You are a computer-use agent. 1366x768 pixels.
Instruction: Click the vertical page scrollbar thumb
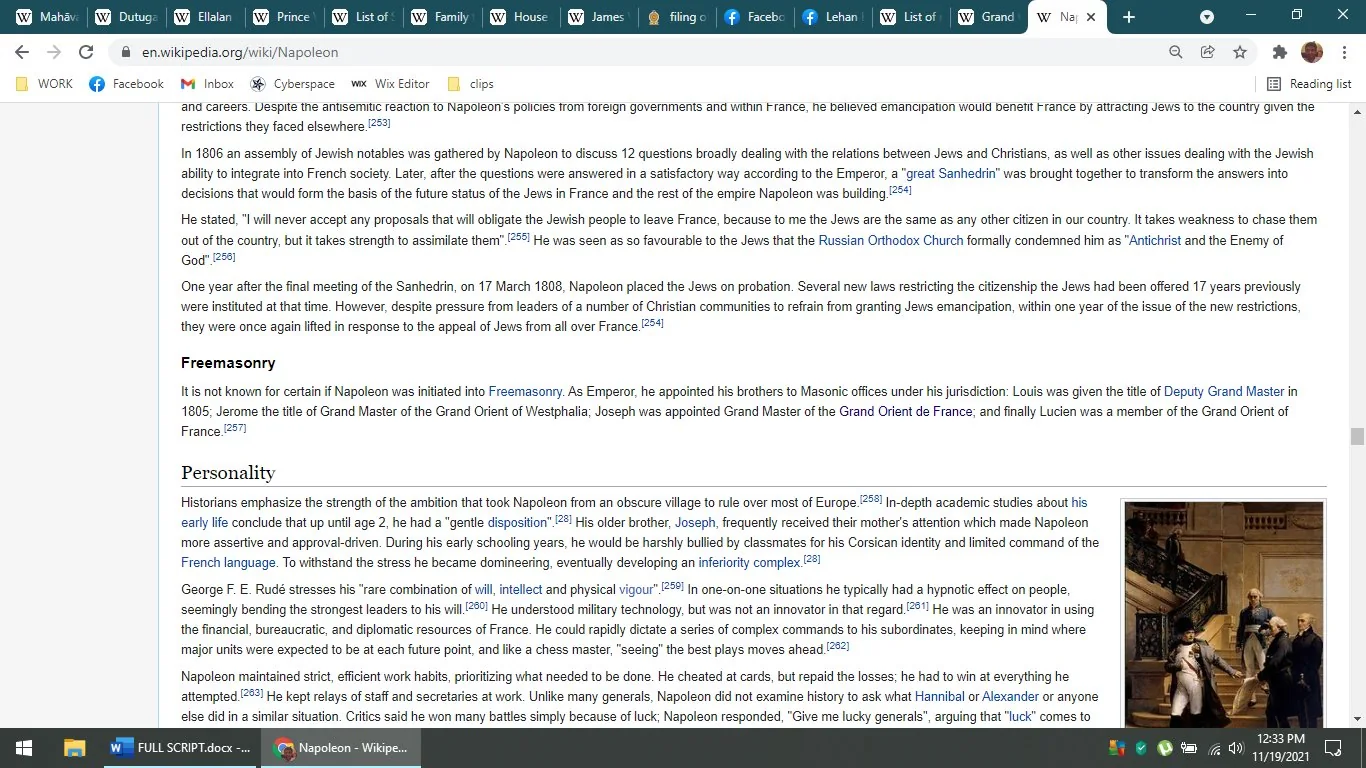(1357, 436)
